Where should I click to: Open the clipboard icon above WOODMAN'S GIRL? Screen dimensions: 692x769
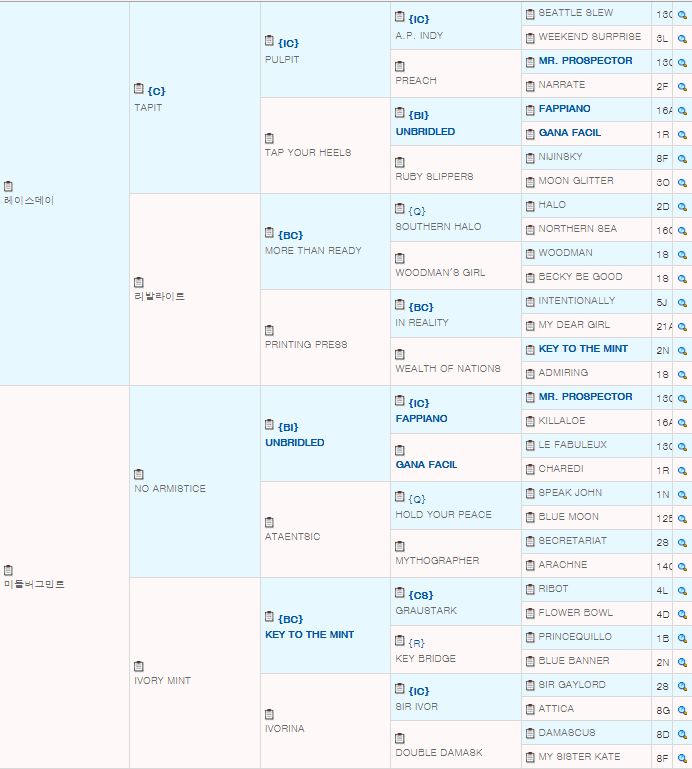[400, 259]
